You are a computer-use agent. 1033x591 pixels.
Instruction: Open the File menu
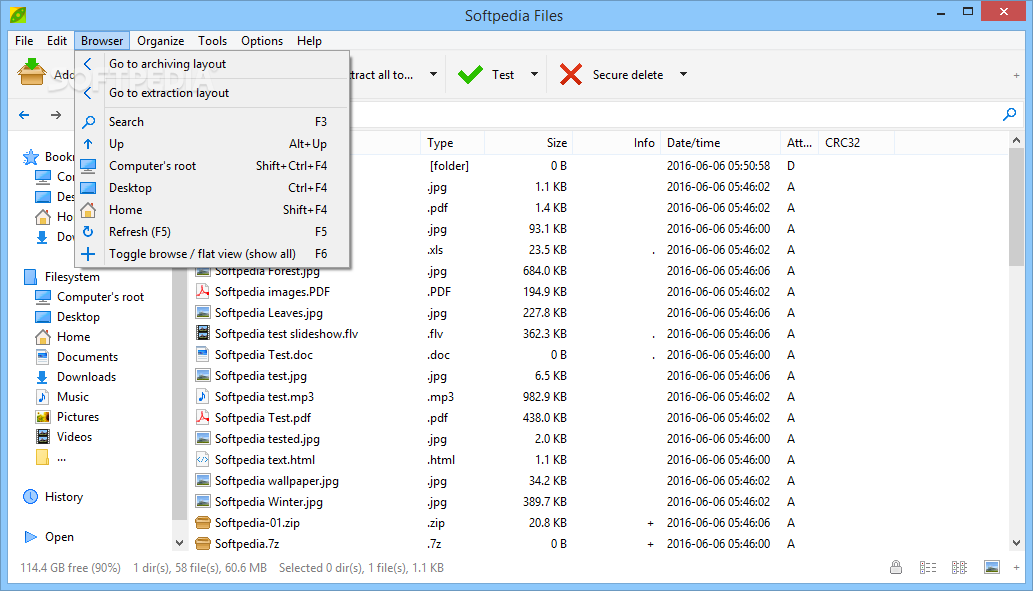tap(24, 41)
